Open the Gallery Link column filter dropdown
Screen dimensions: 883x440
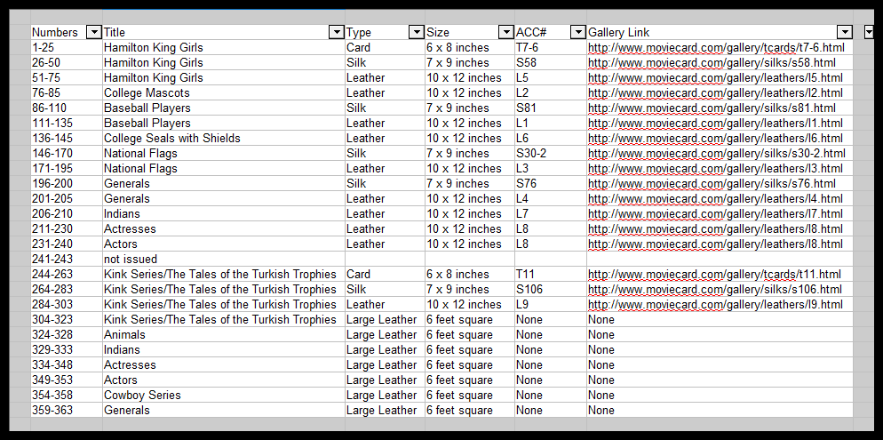[845, 32]
